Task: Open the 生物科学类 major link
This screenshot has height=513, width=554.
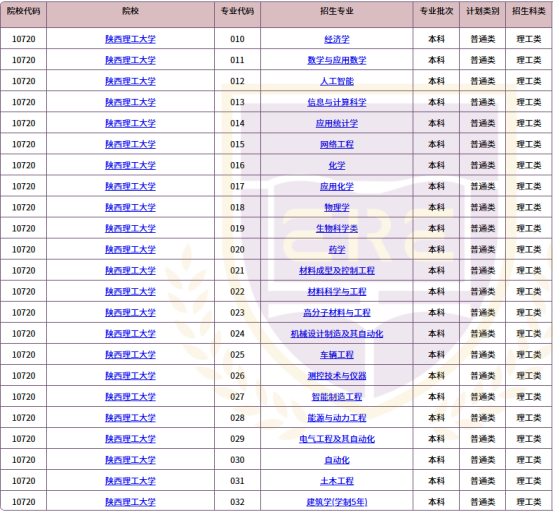Action: tap(337, 229)
